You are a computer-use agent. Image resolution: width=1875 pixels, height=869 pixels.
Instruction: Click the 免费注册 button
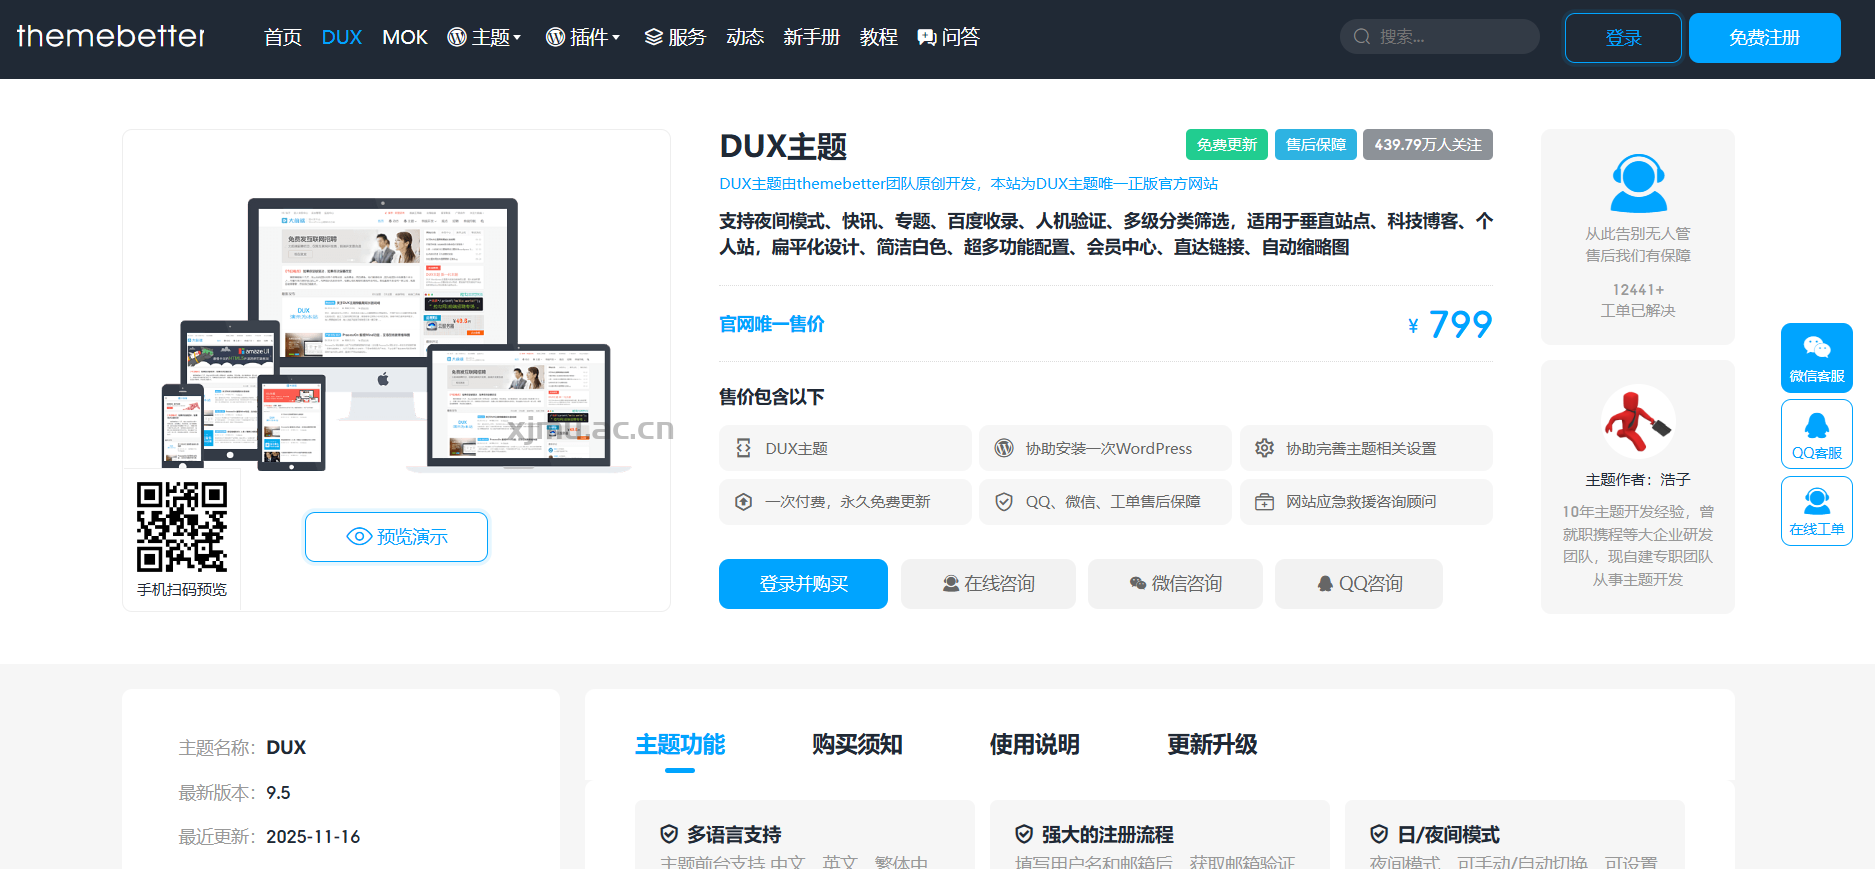point(1764,38)
